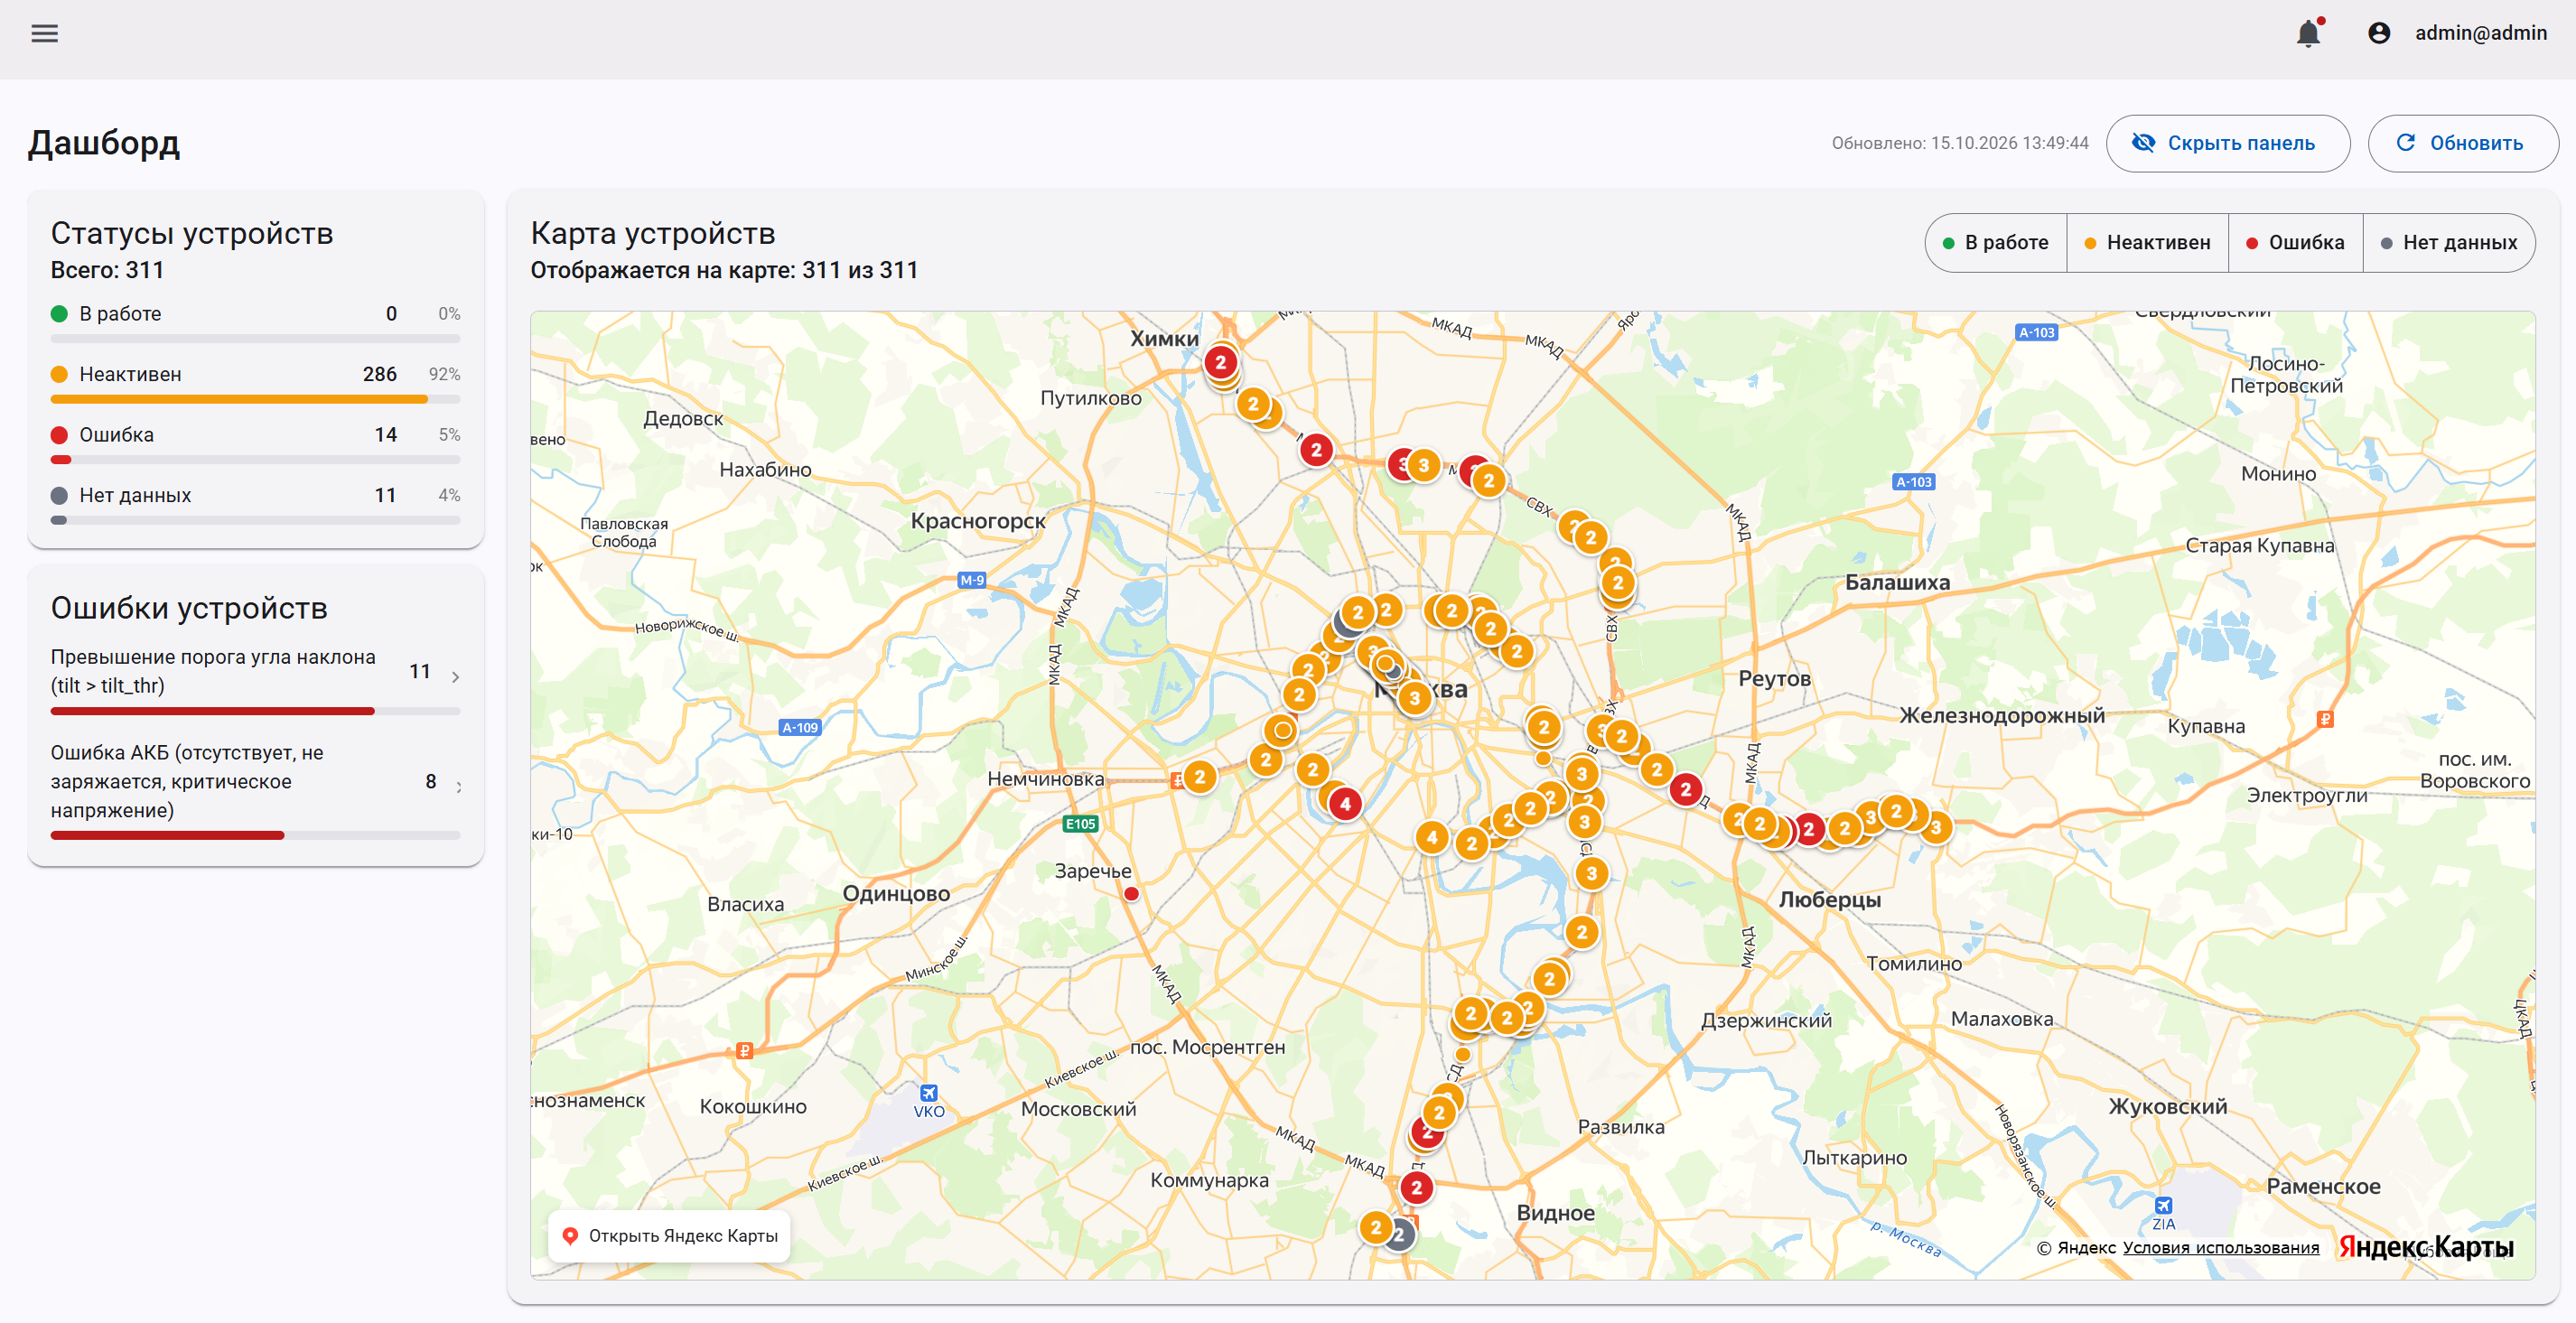Viewport: 2576px width, 1323px height.
Task: Open the hamburger navigation menu
Action: pos(45,33)
